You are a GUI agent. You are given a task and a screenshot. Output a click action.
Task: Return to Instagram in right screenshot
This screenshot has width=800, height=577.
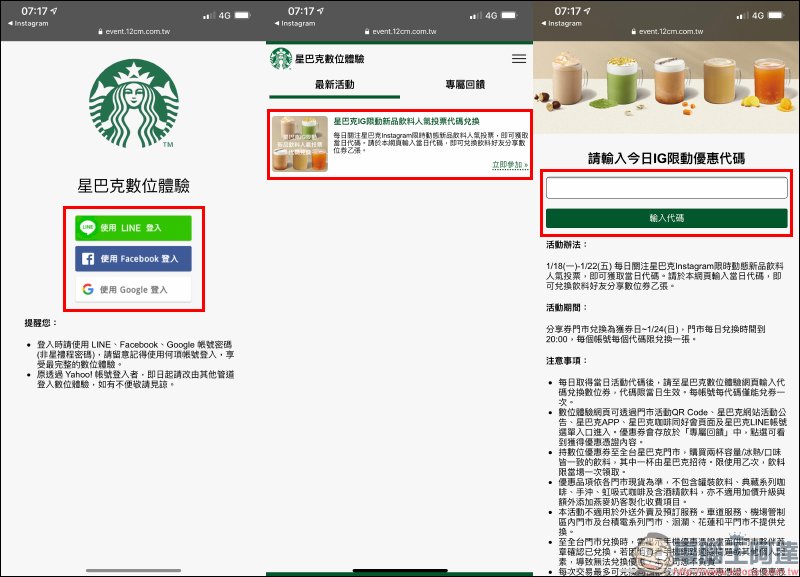click(562, 23)
